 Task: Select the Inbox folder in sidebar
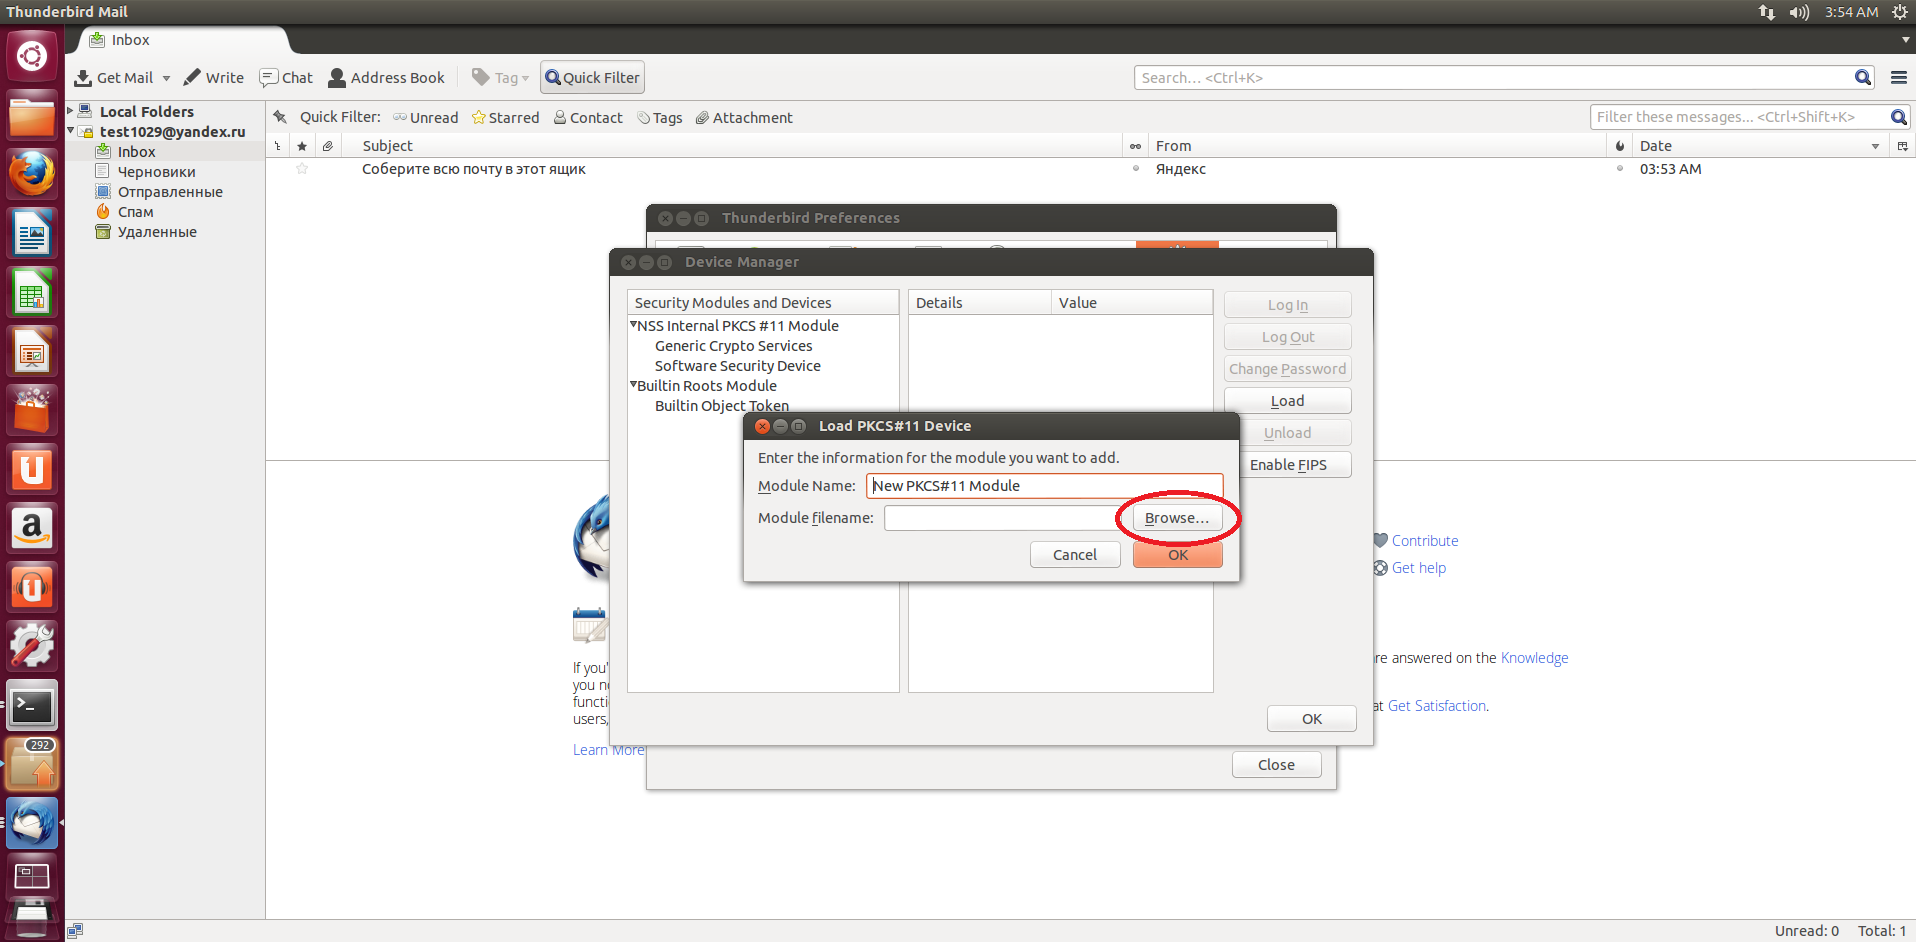136,152
